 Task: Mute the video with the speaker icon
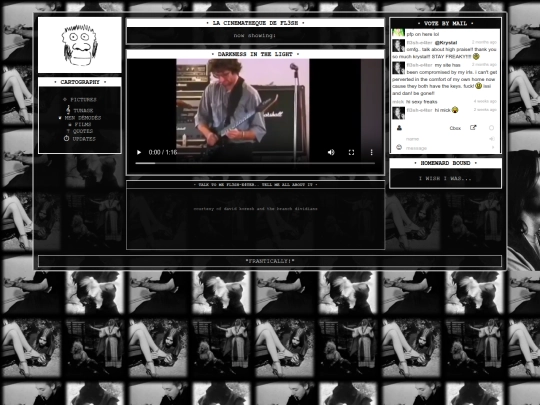click(x=331, y=152)
